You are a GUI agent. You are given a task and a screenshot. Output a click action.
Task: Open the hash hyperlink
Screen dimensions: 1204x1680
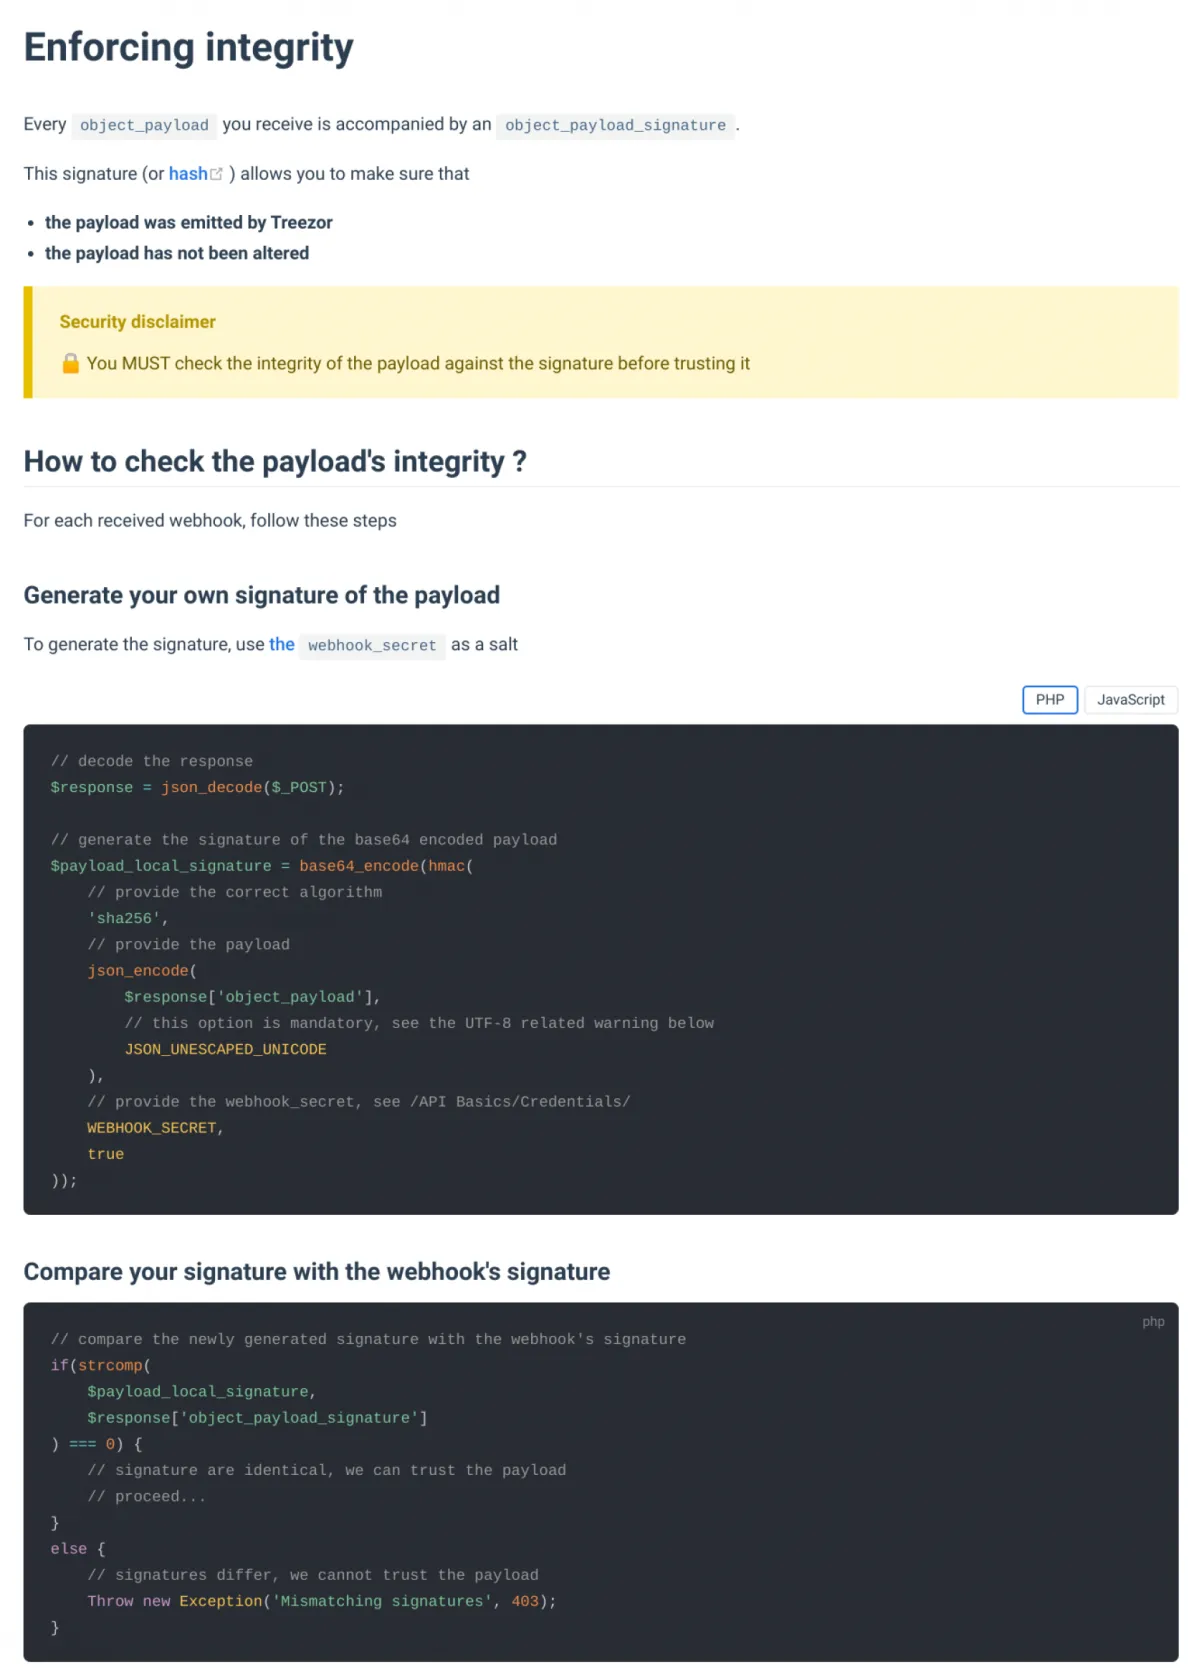point(188,174)
